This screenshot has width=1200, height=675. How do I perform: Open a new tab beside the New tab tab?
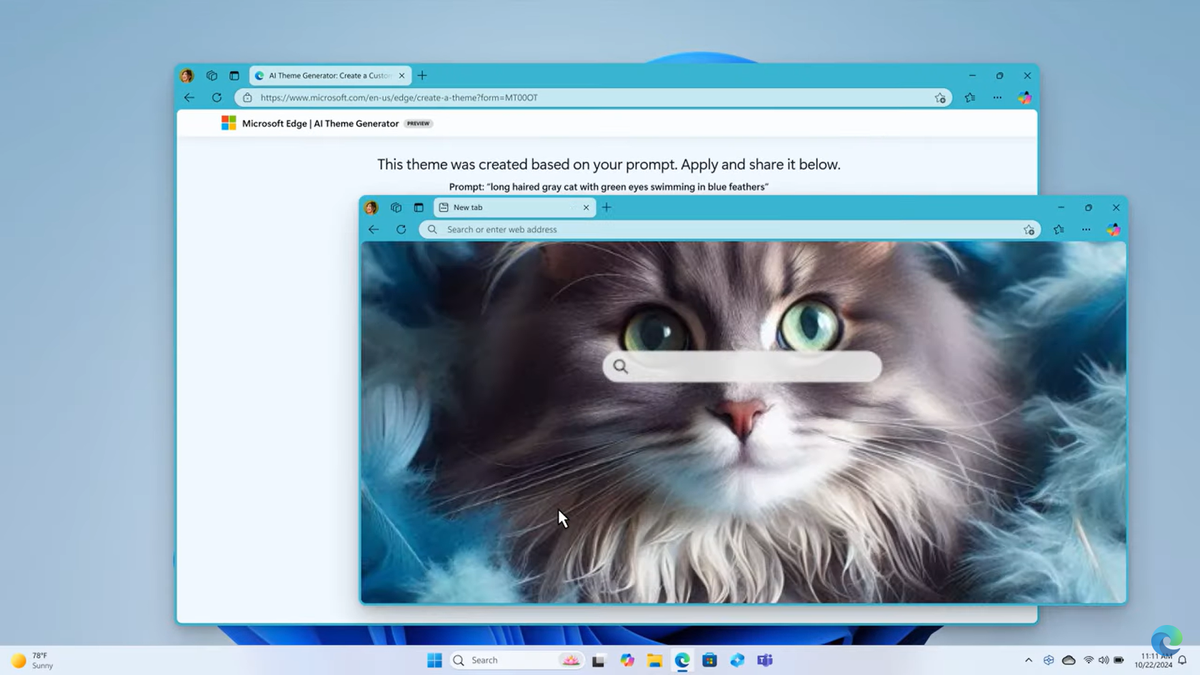pos(606,208)
